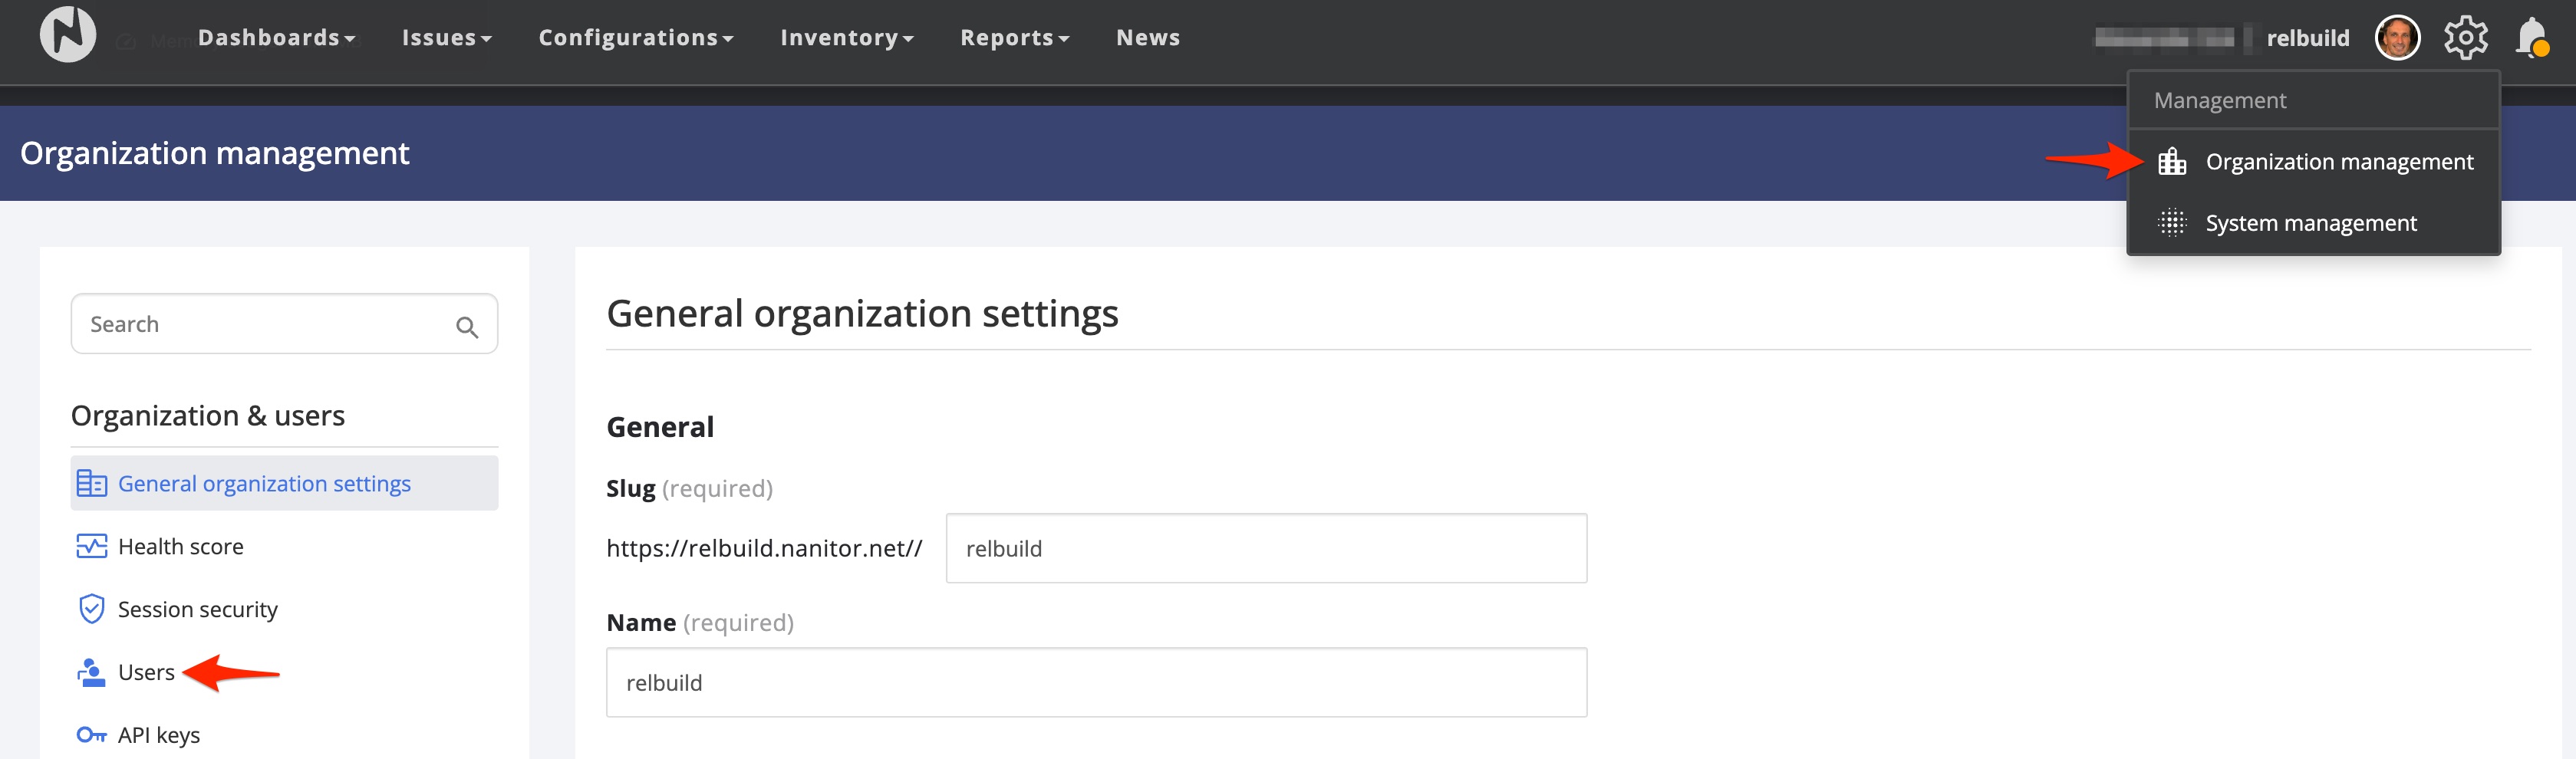2576x759 pixels.
Task: Expand the Configurations dropdown menu
Action: tap(635, 38)
